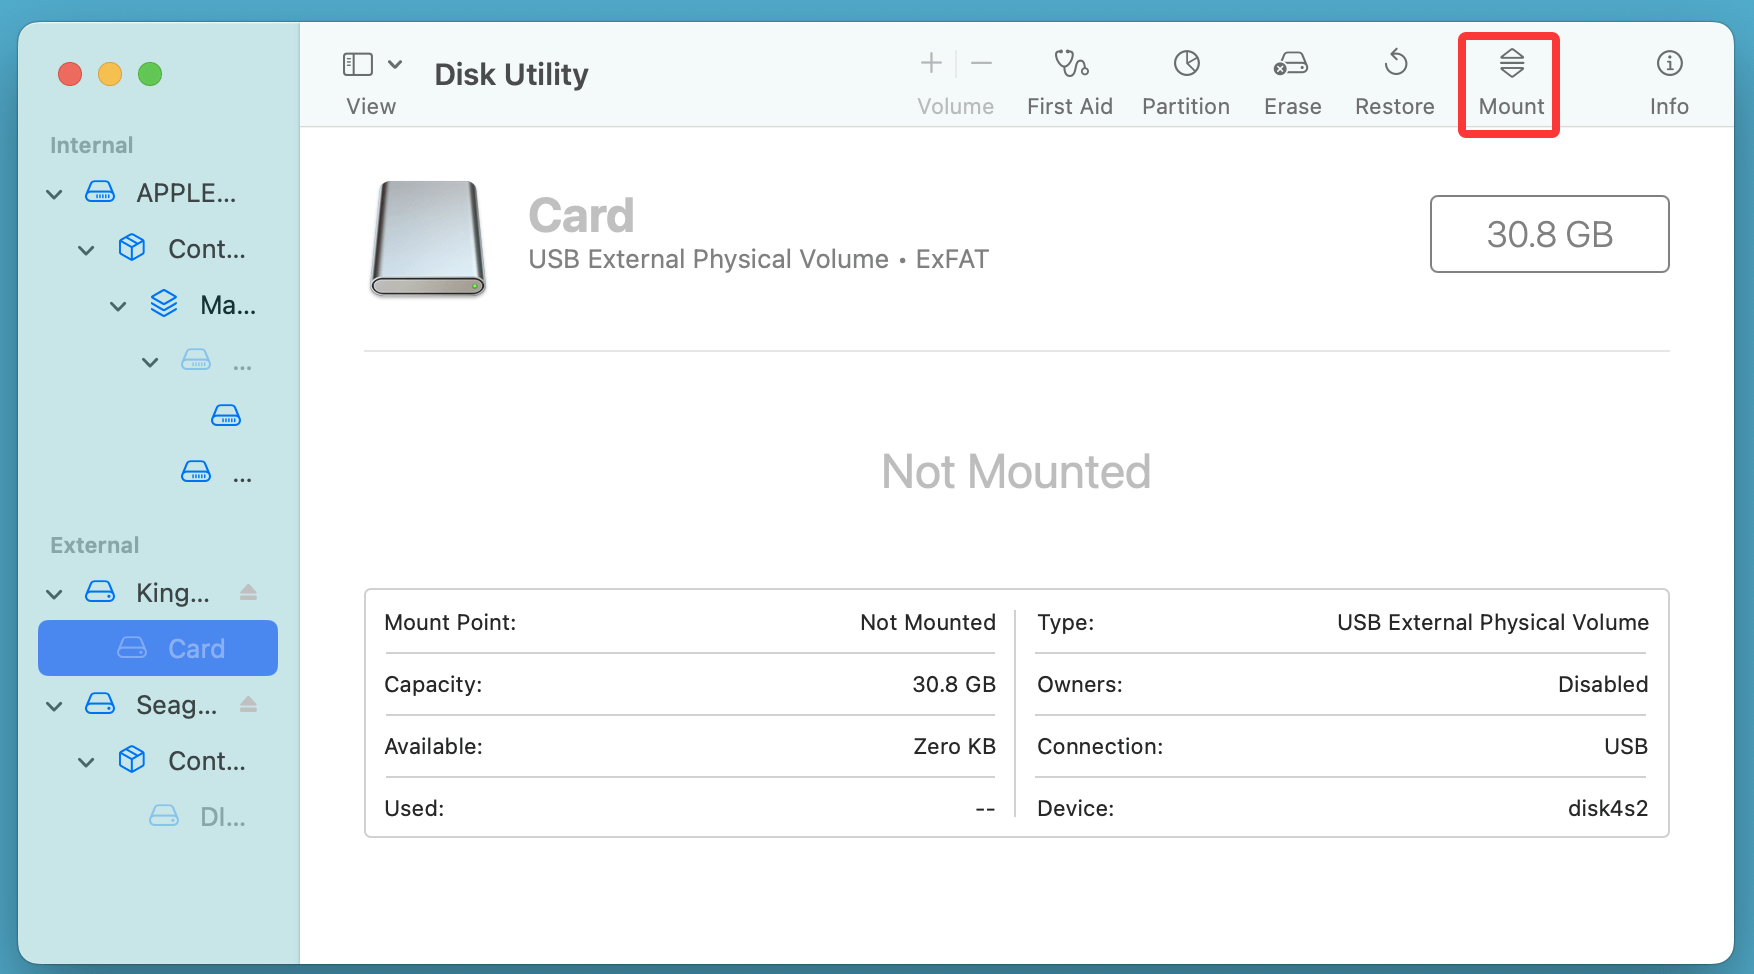Collapse the Kingston external disk tree
The width and height of the screenshot is (1754, 974).
point(55,594)
